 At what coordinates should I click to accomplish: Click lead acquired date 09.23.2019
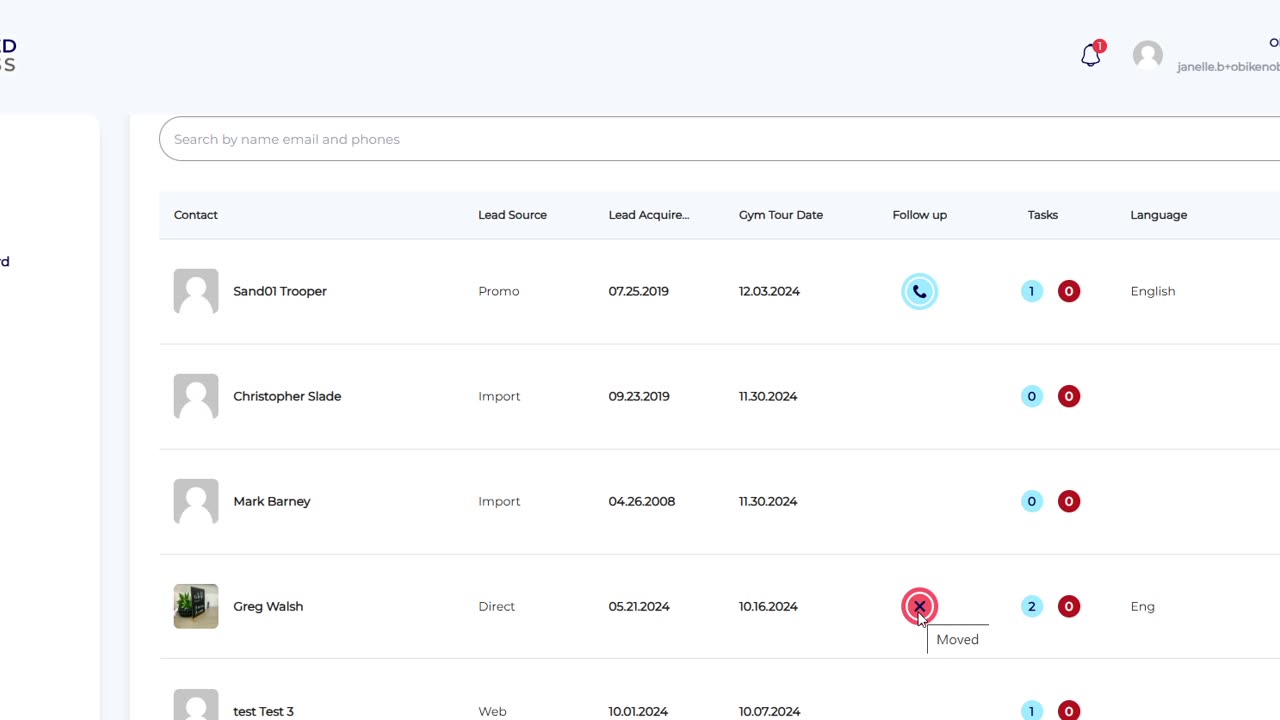639,396
